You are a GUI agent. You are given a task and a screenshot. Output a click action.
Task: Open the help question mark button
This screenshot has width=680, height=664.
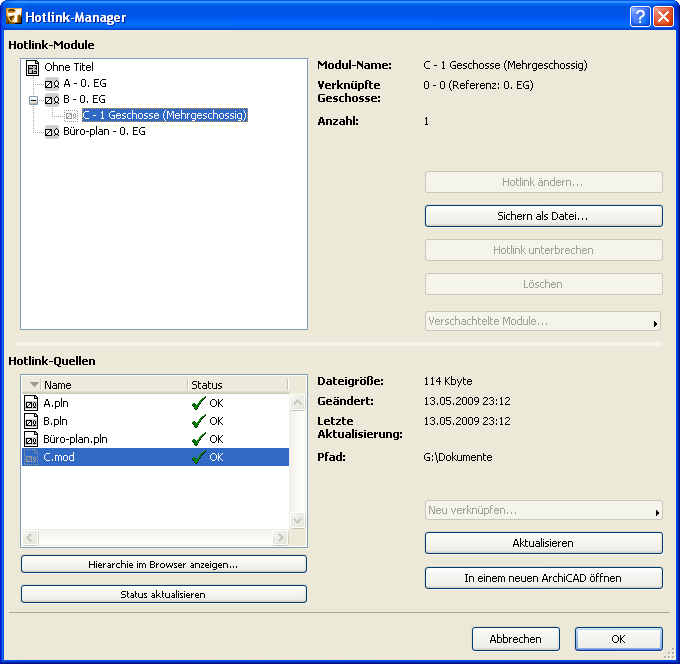pyautogui.click(x=640, y=17)
